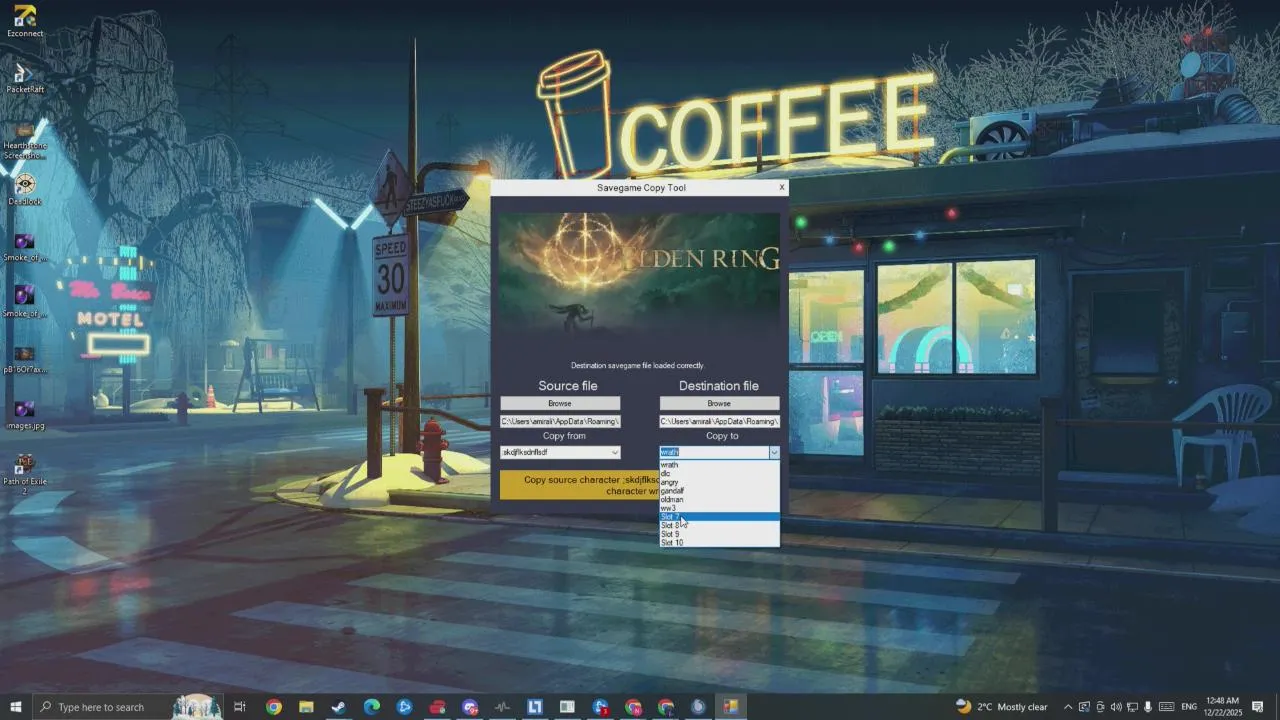Open Copy from character dropdown
This screenshot has width=1280, height=720.
click(x=560, y=452)
